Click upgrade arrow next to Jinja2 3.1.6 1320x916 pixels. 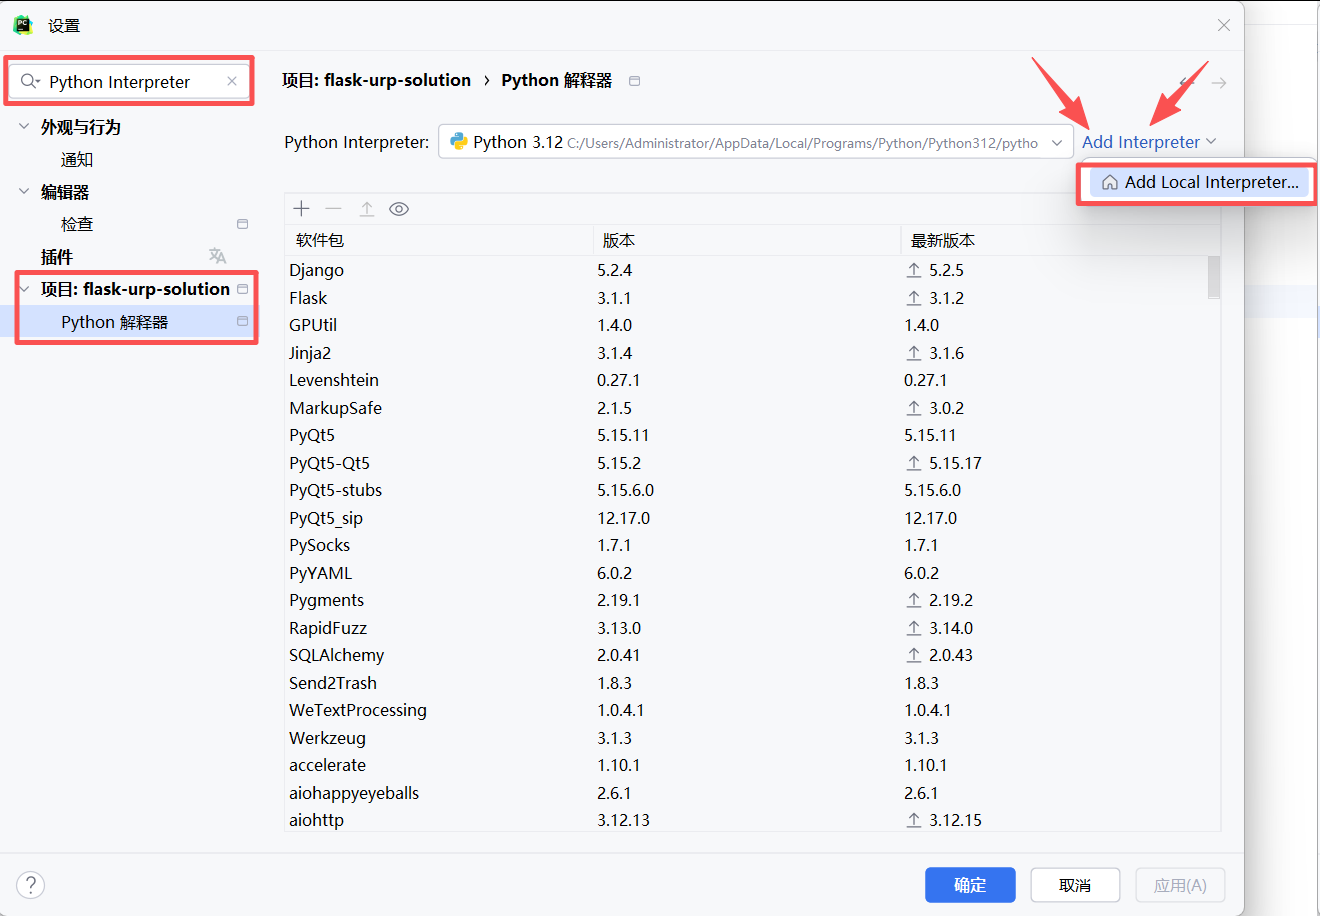click(x=914, y=353)
